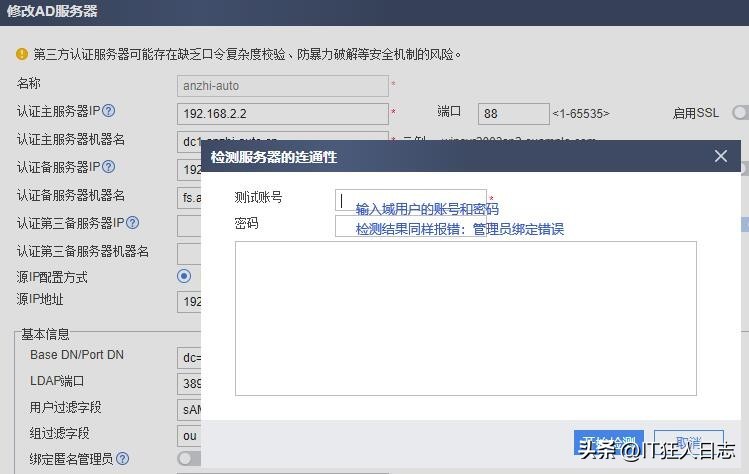749x474 pixels.
Task: Click the 开始检测 button
Action: [609, 443]
